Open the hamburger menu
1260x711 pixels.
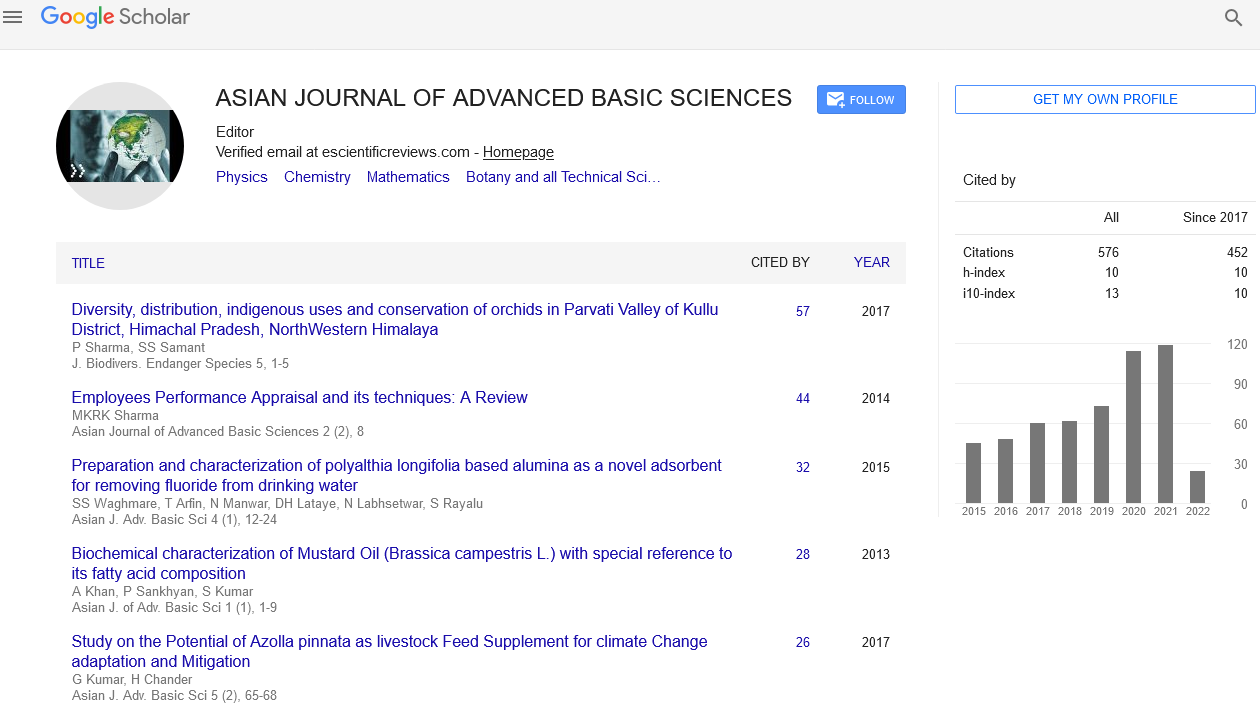pos(13,17)
